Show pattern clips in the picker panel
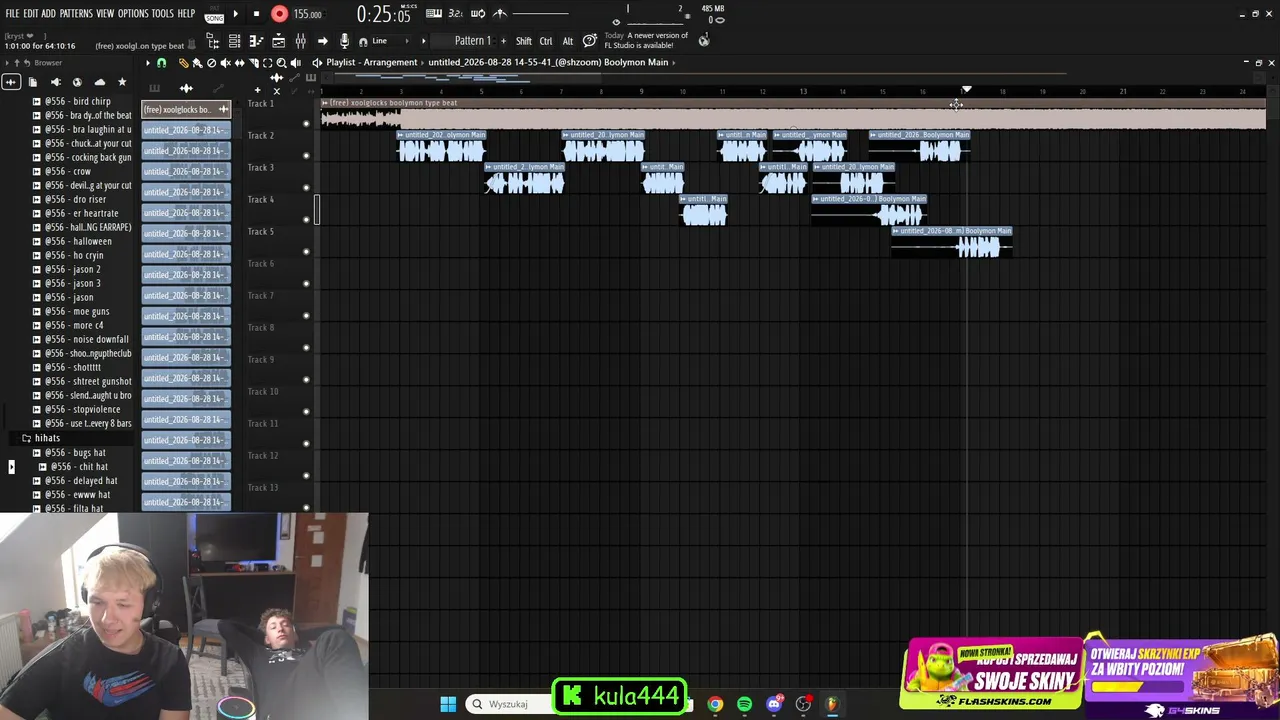 tap(154, 88)
